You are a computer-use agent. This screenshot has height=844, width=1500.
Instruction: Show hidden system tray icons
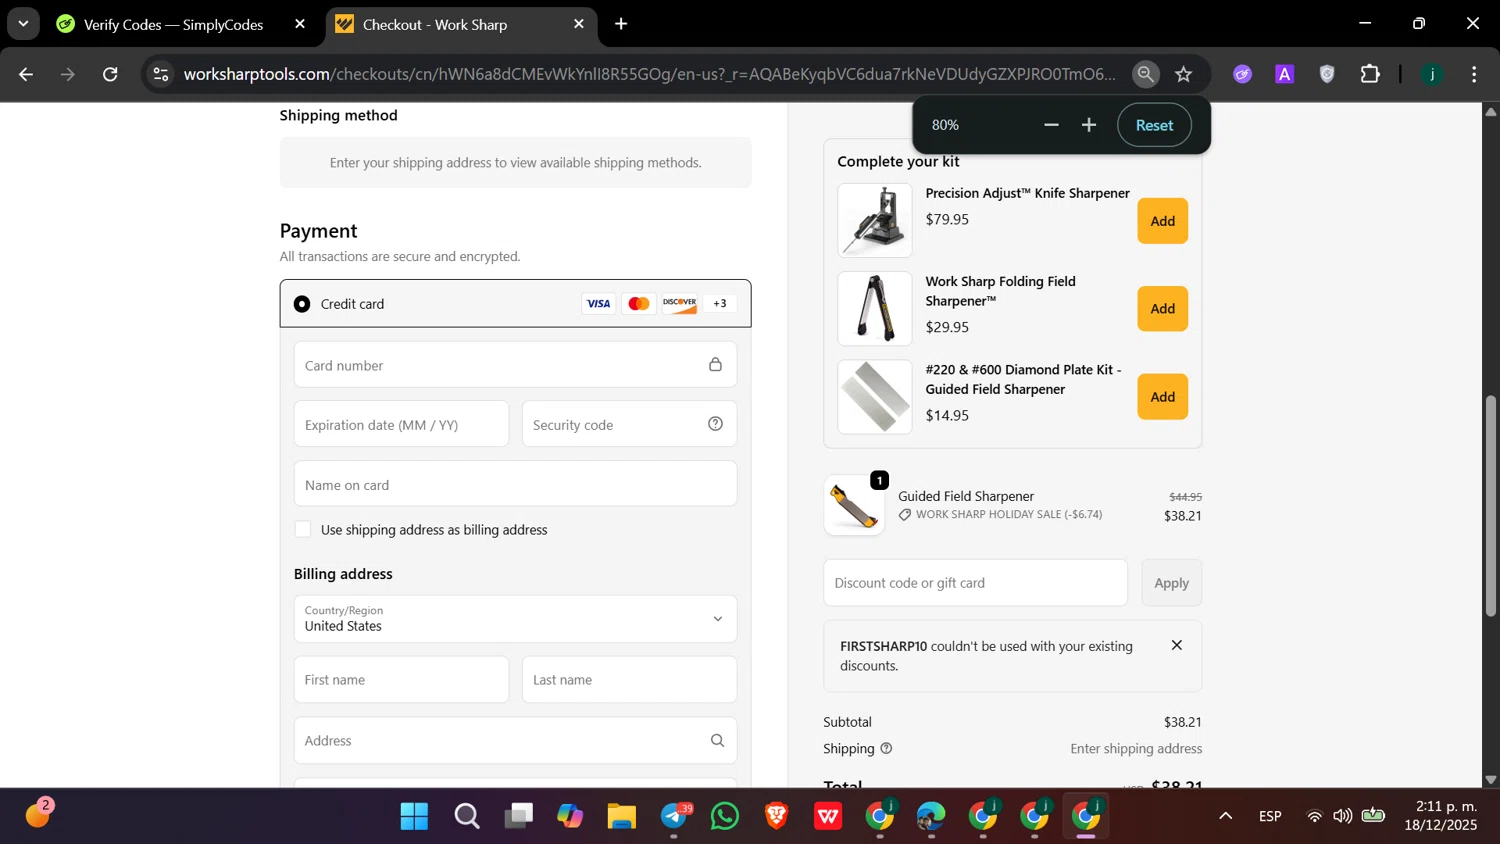coord(1225,816)
